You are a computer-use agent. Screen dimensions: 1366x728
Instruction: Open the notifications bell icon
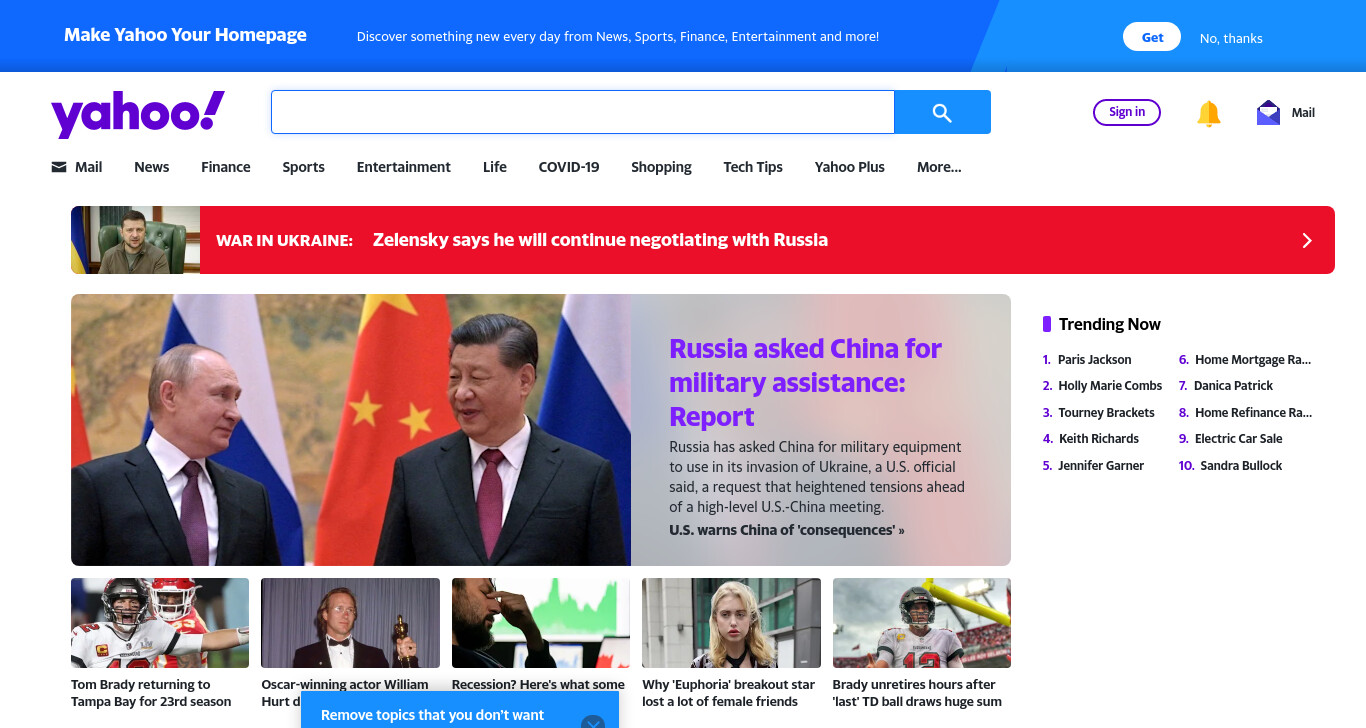pyautogui.click(x=1209, y=113)
